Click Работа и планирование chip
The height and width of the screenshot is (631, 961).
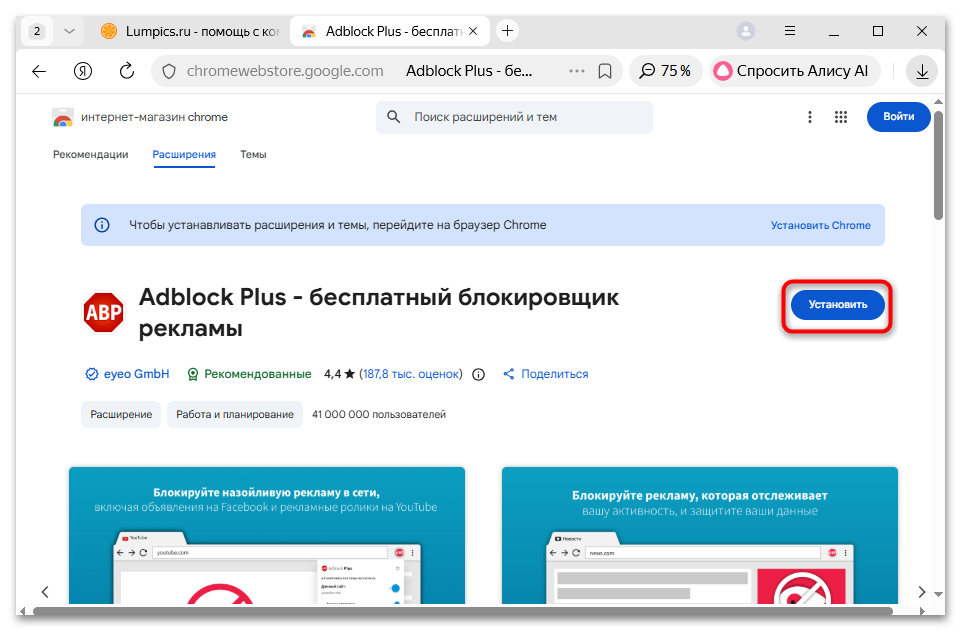pos(235,415)
